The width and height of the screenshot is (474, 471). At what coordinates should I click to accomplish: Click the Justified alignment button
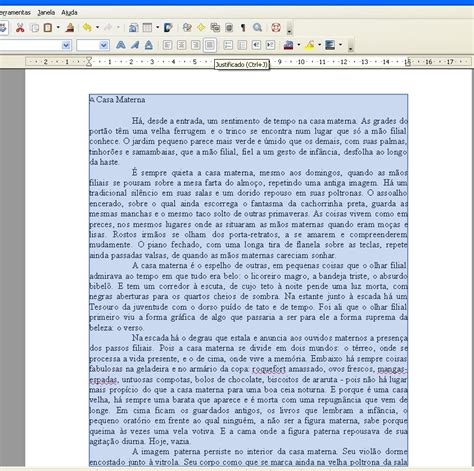(x=210, y=45)
